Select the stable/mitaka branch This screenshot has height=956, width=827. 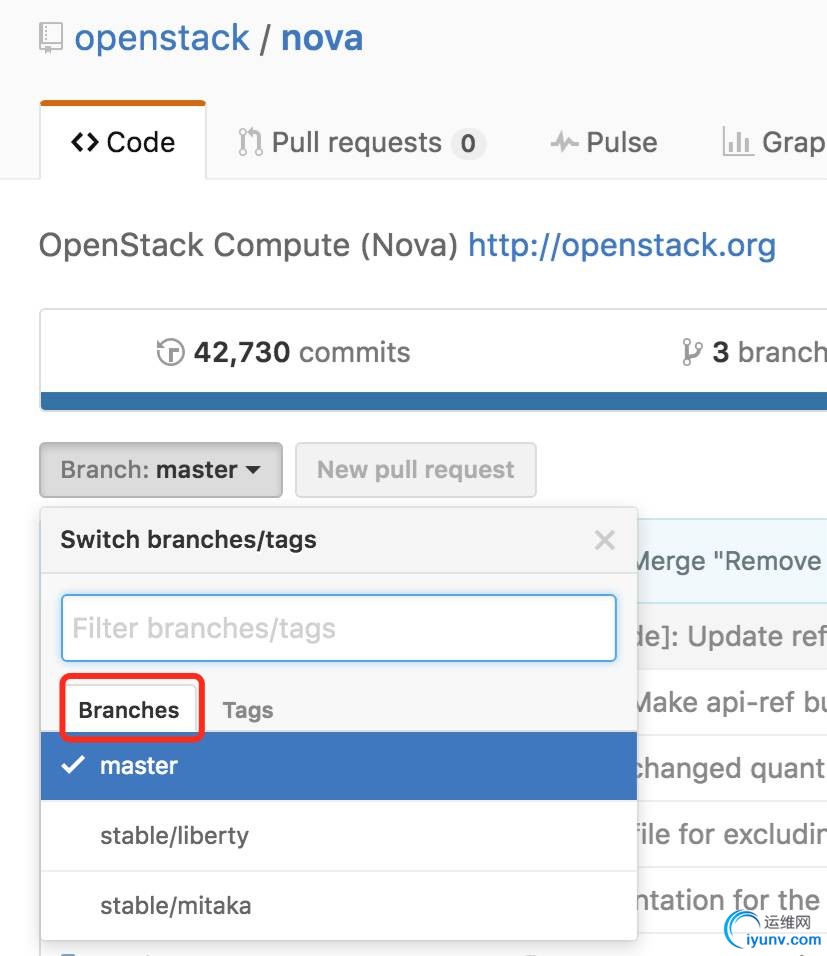tap(175, 906)
